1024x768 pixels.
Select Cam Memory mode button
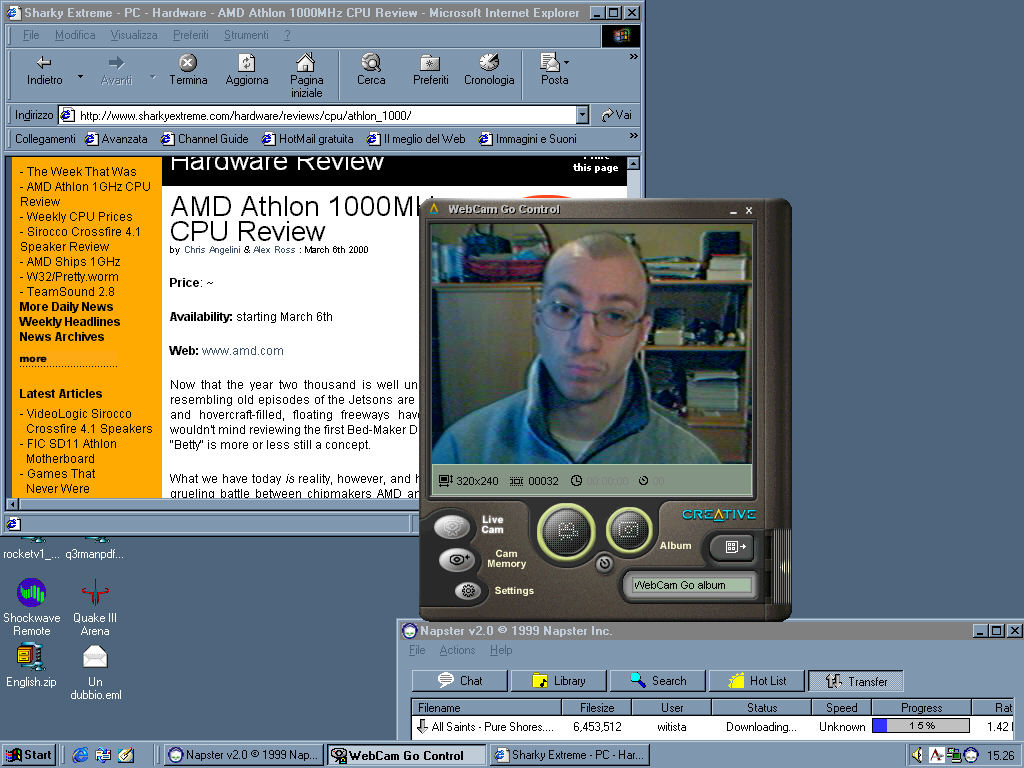point(457,559)
